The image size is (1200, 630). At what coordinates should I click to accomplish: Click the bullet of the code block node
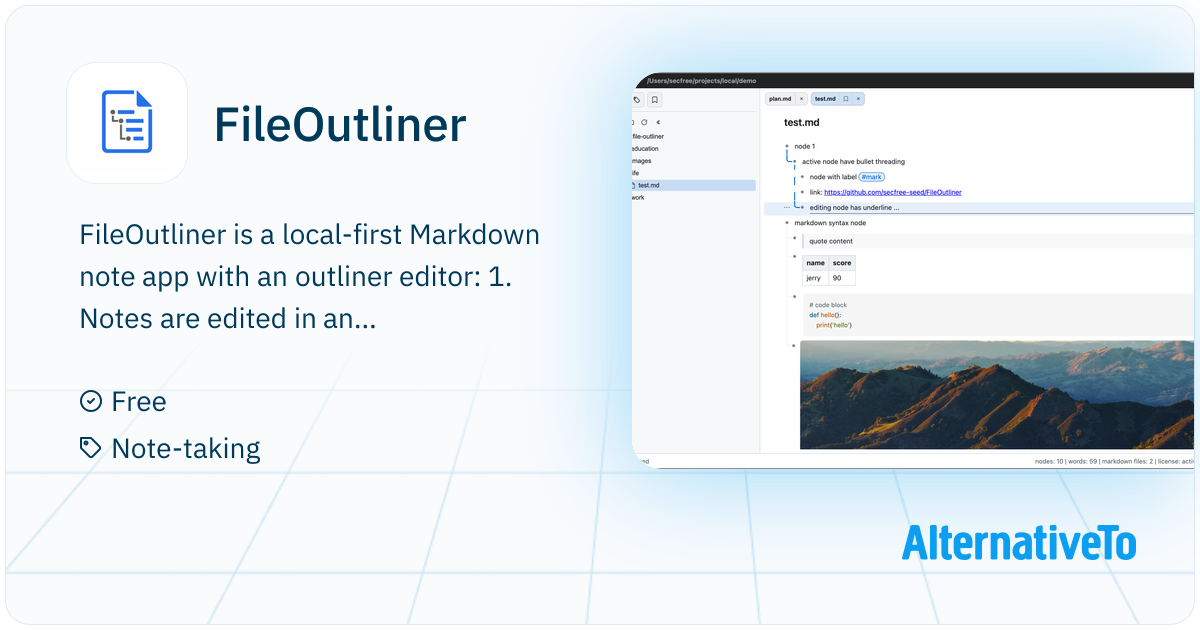click(794, 297)
